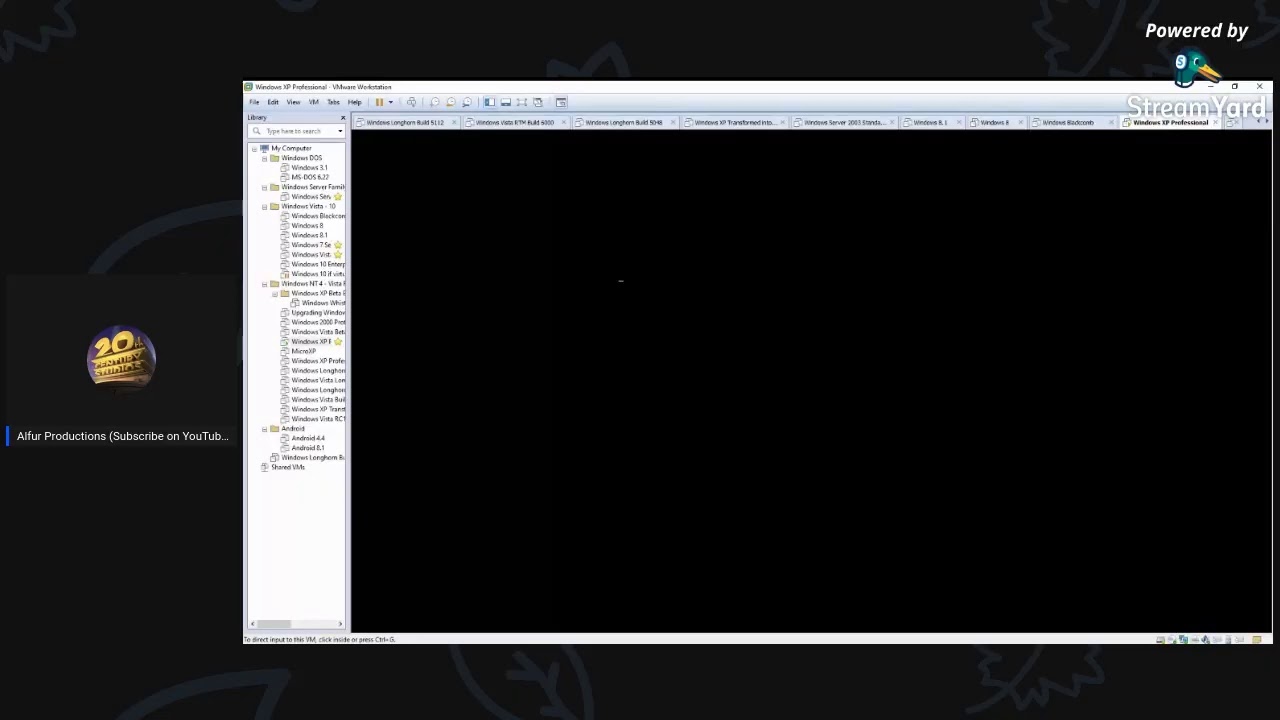Collapse the Windows XP Beta folder
Image resolution: width=1280 pixels, height=720 pixels.
[x=274, y=293]
